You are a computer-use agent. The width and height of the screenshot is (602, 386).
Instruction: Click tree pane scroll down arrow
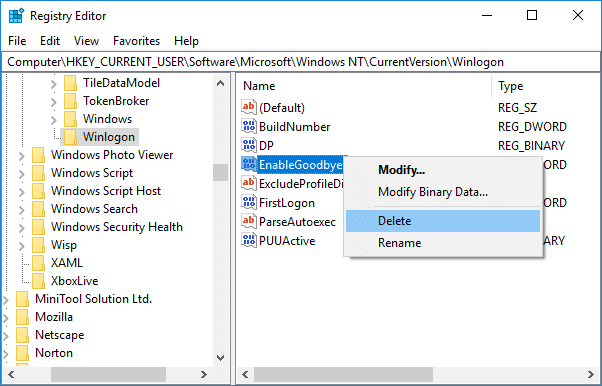tap(220, 358)
